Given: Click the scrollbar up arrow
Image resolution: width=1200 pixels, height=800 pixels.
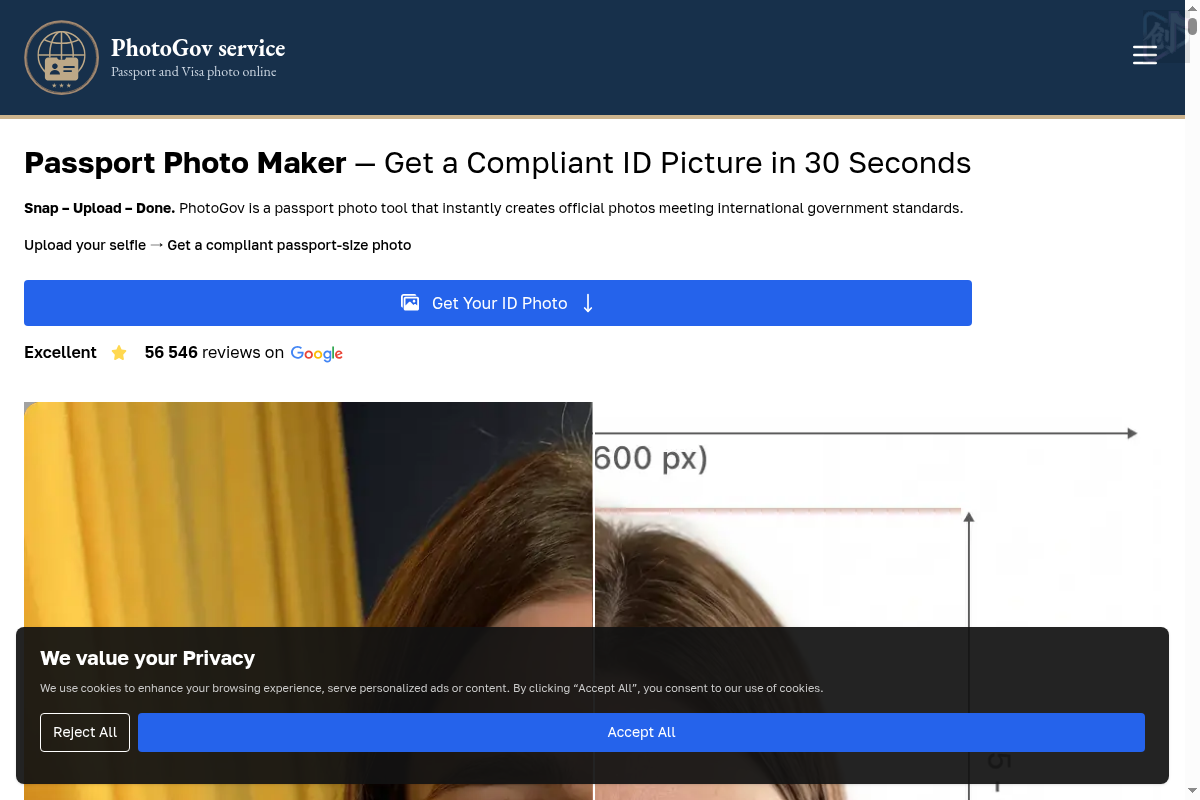Looking at the screenshot, I should tap(1192, 8).
